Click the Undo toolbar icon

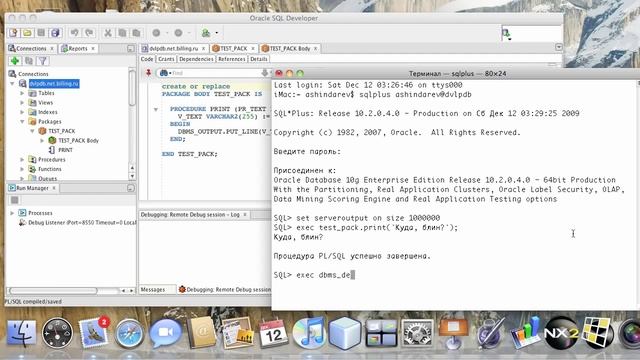[74, 33]
